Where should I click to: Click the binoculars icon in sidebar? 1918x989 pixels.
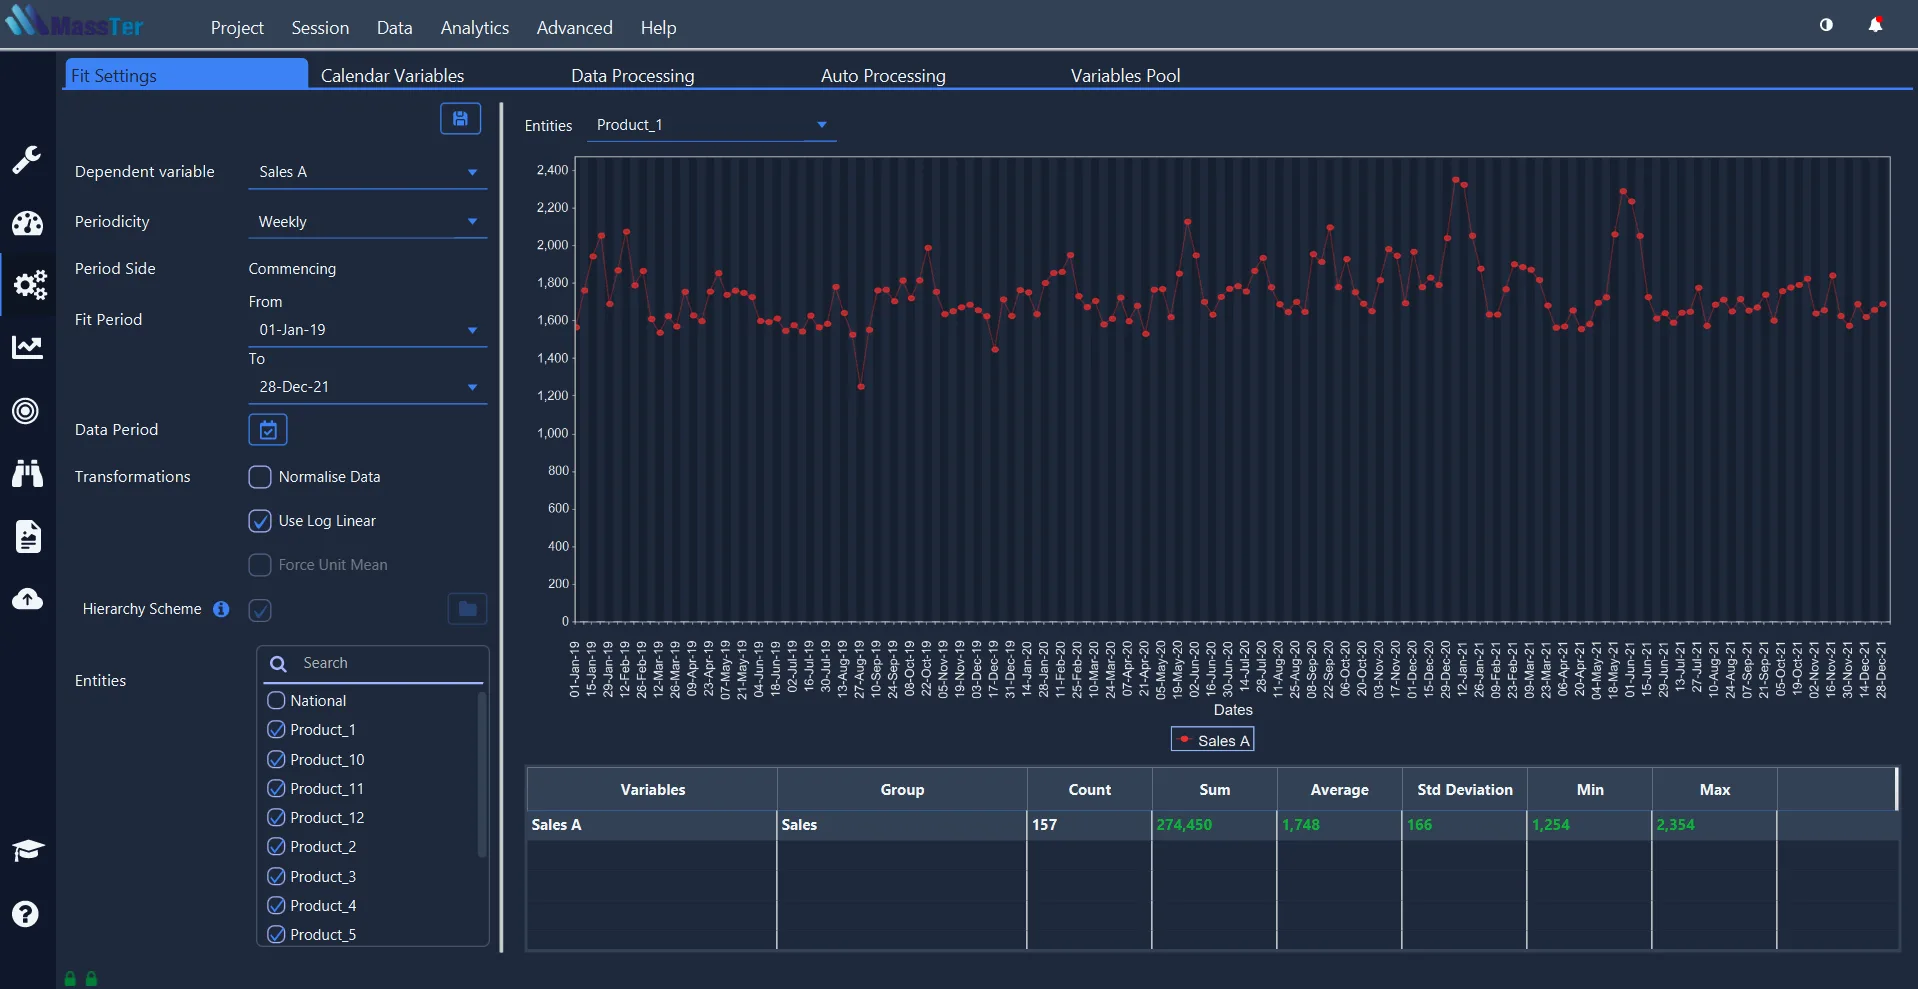[27, 473]
